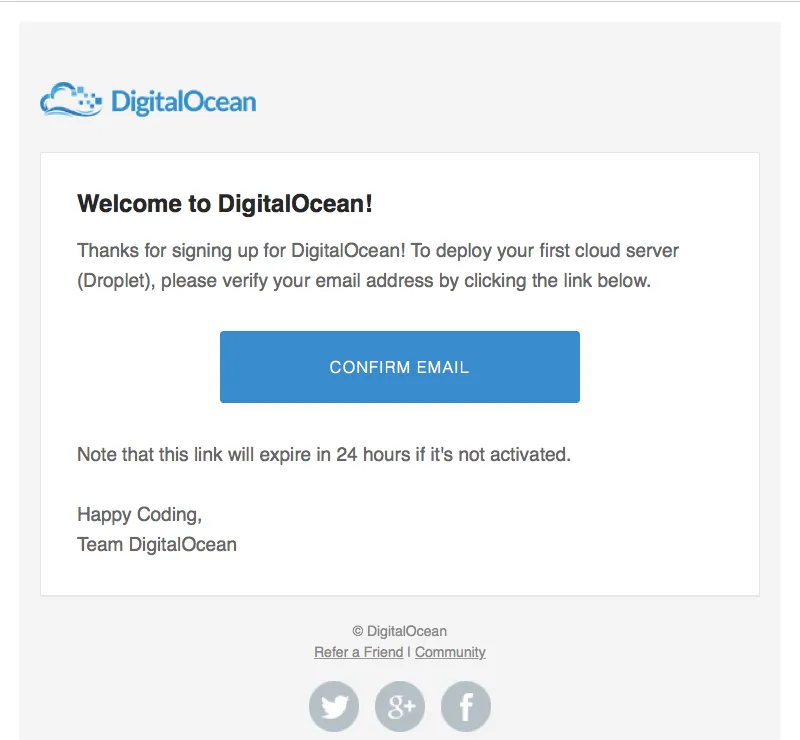Viewport: 800px width, 740px height.
Task: Click the © DigitalOcean copyright text
Action: pos(400,631)
